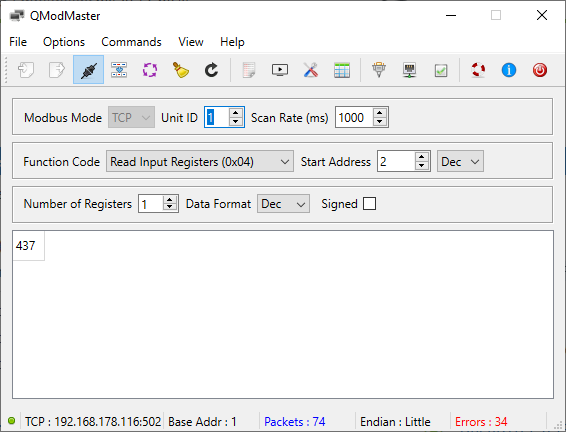This screenshot has height=432, width=566.
Task: Click the Packets : 74 counter
Action: [x=295, y=422]
